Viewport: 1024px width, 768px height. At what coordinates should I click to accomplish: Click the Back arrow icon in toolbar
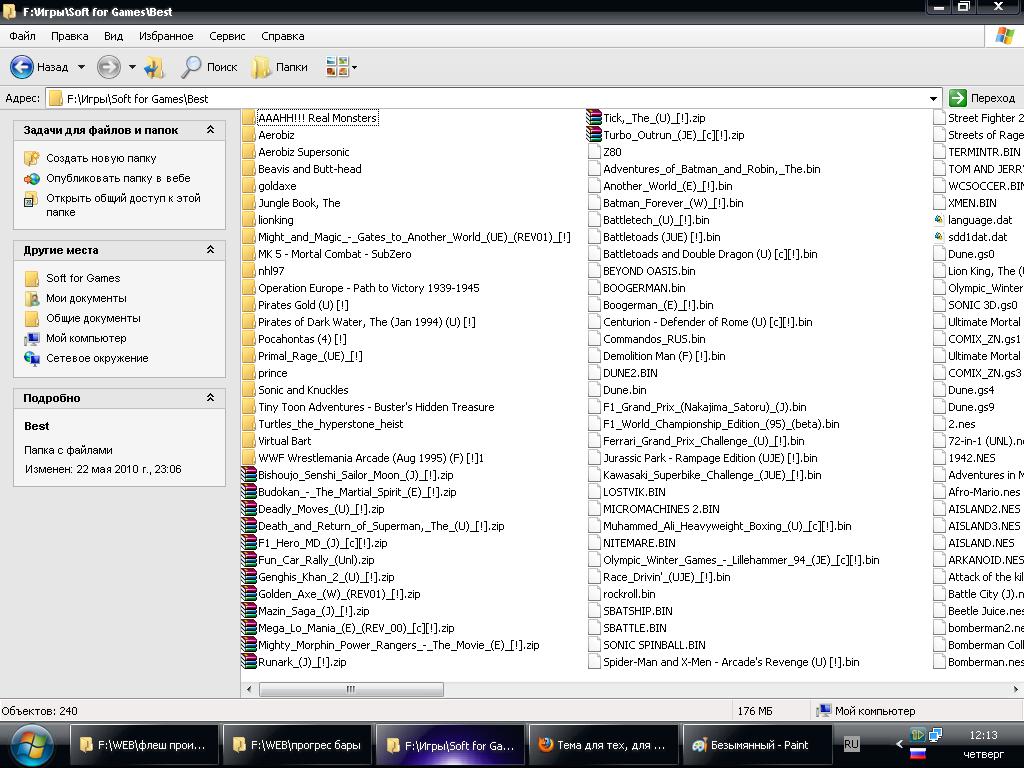click(x=22, y=67)
